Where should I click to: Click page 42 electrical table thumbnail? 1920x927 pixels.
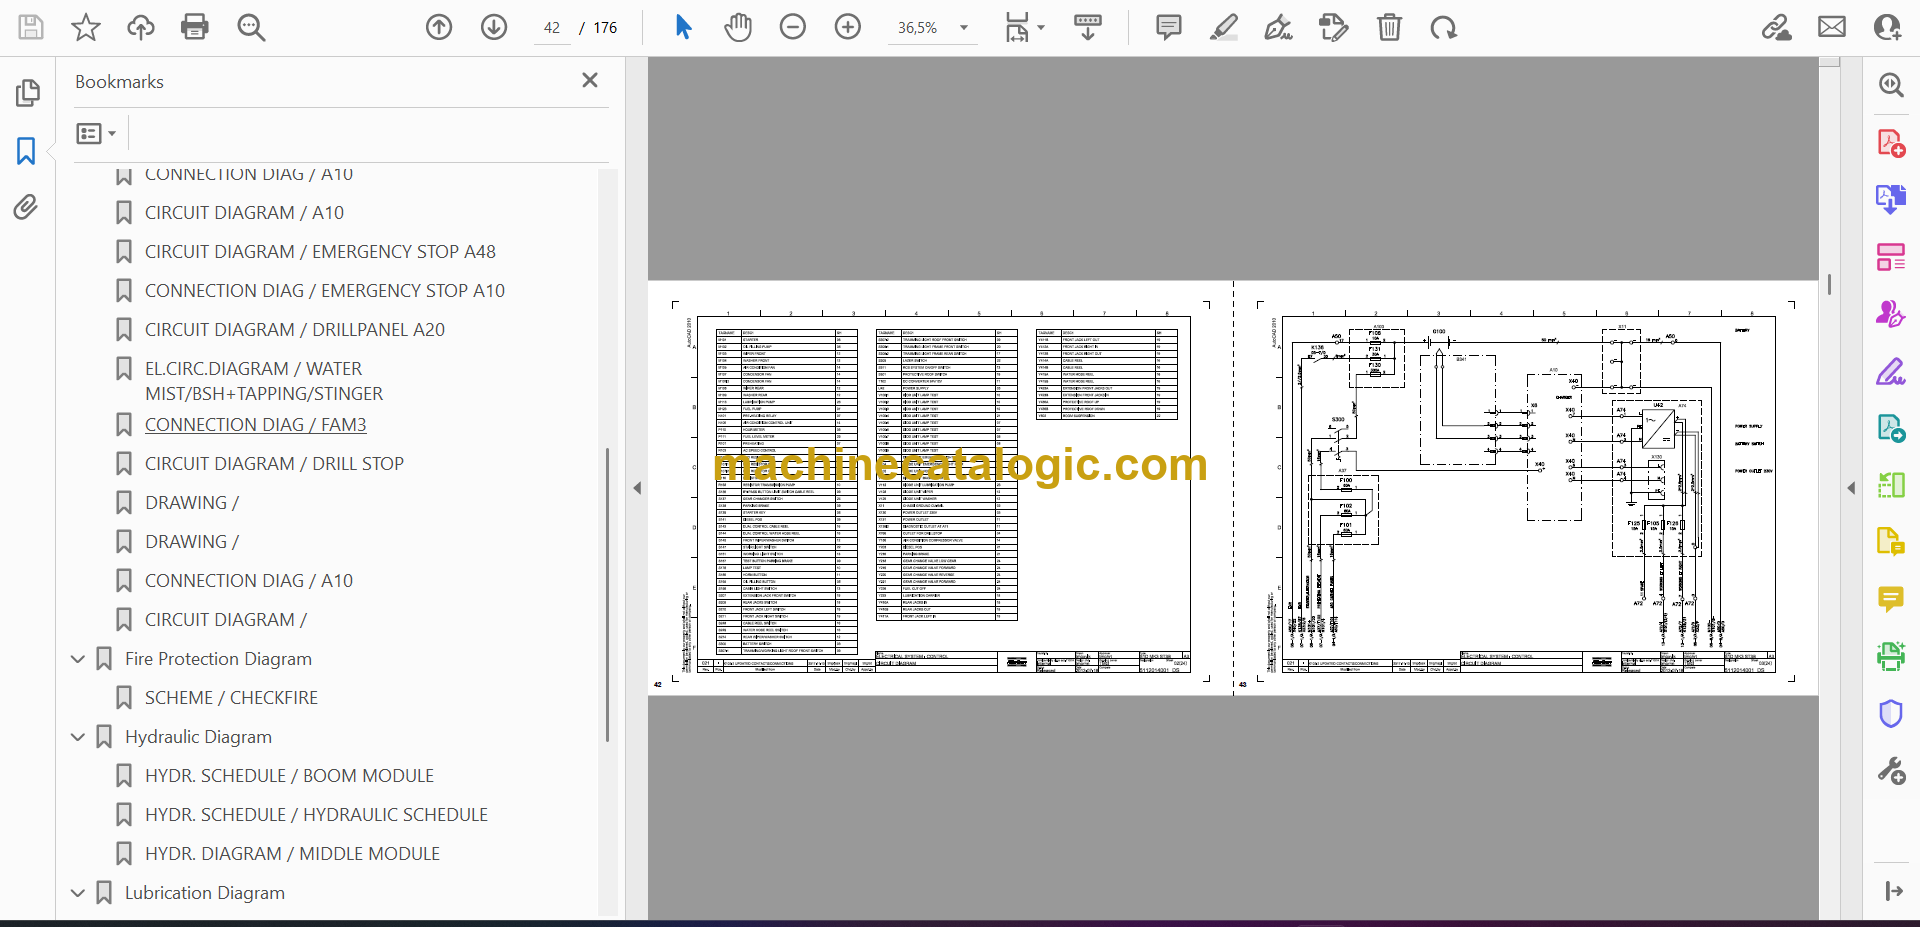click(x=940, y=488)
